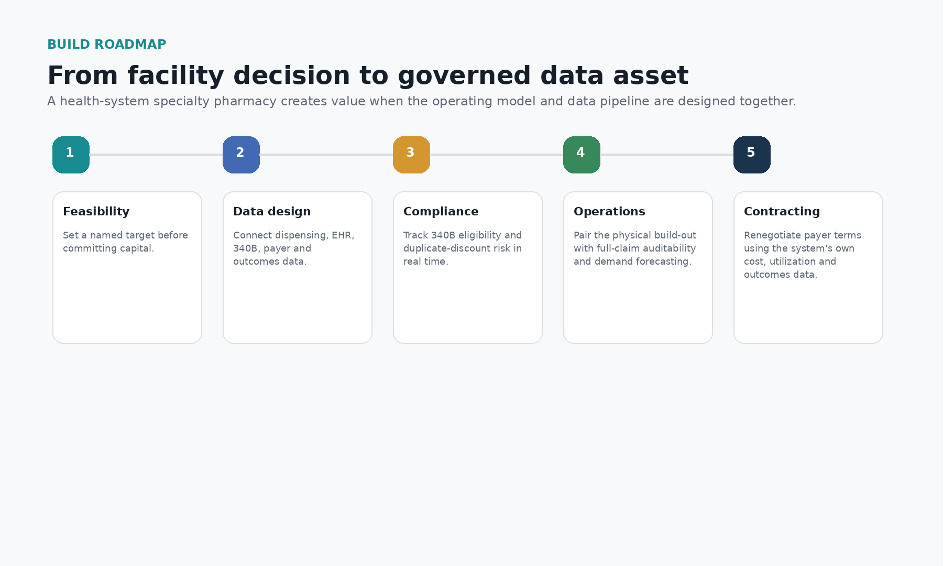Click the subtitle about health-system specialty pharmacy
Screen dimensions: 944x566
tap(421, 101)
